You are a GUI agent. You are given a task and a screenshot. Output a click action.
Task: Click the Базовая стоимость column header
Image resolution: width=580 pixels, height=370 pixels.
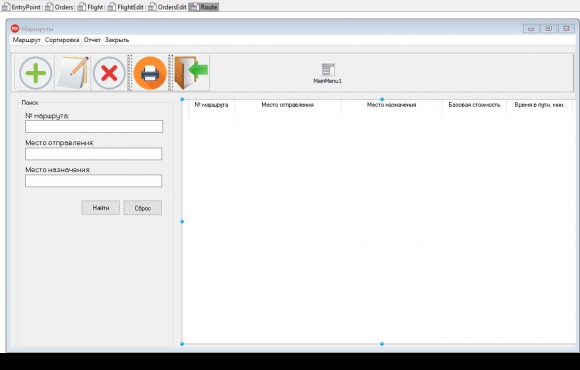click(x=474, y=105)
